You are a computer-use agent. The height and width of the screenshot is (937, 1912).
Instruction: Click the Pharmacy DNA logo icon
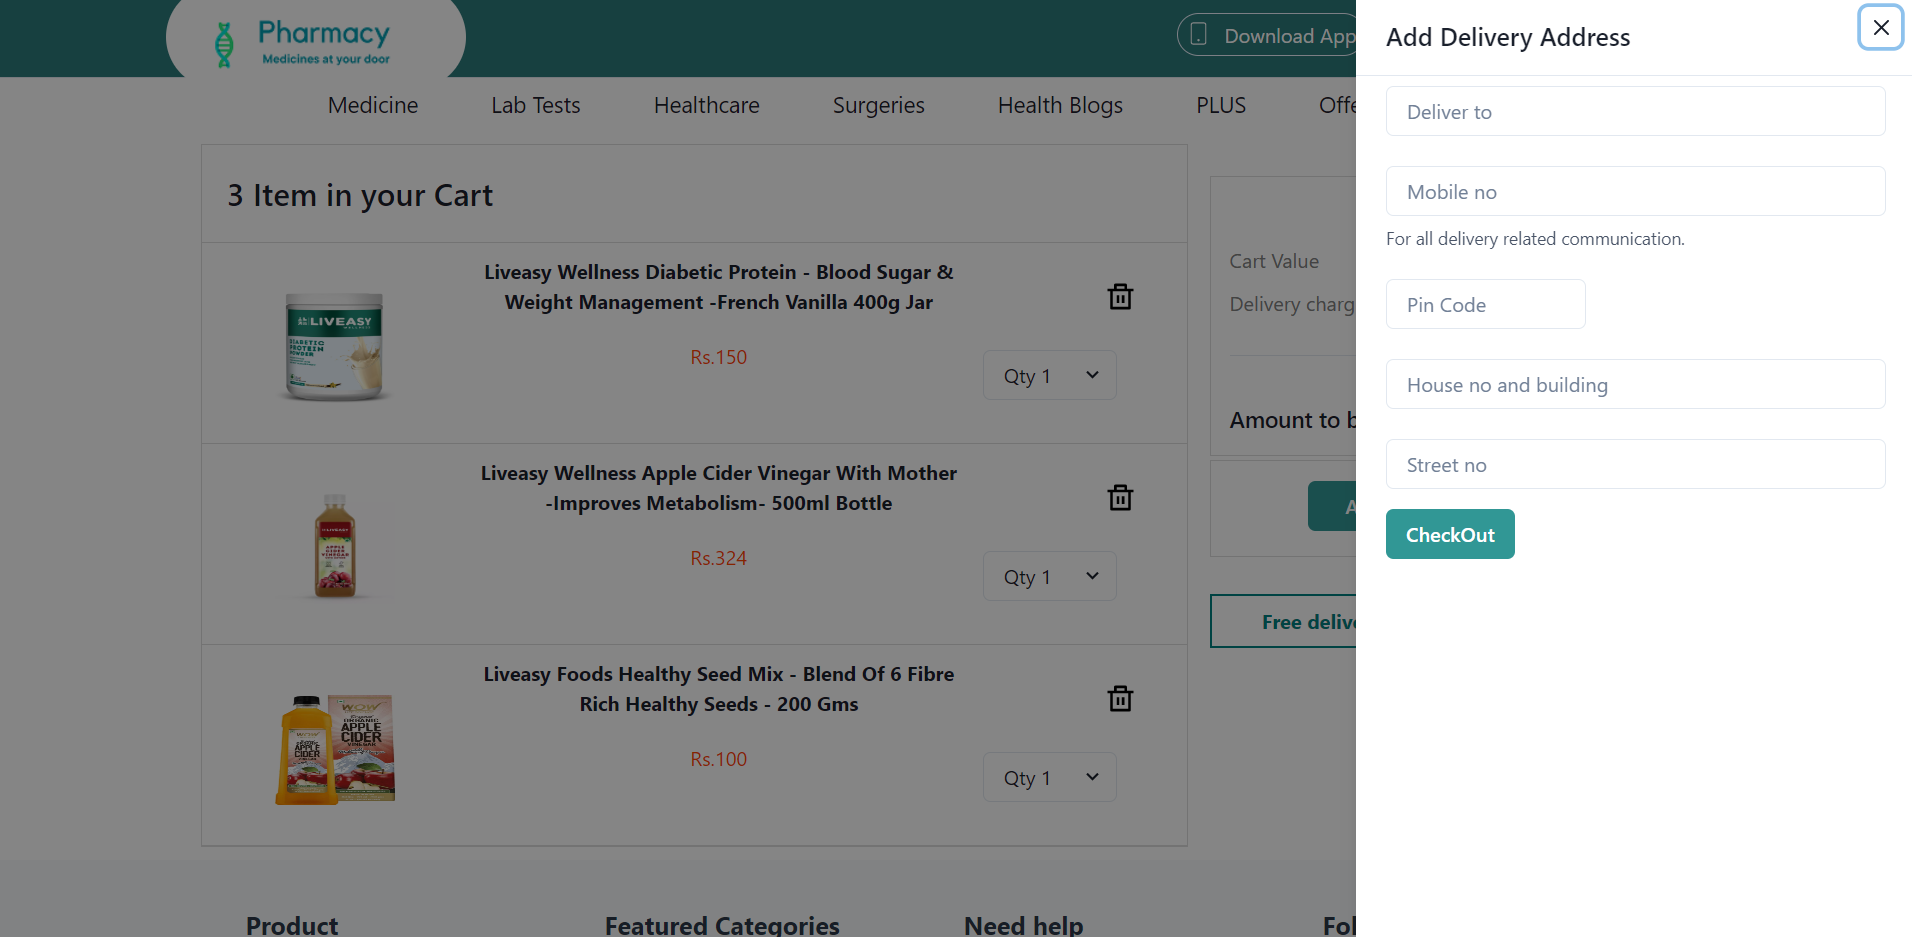tap(225, 45)
